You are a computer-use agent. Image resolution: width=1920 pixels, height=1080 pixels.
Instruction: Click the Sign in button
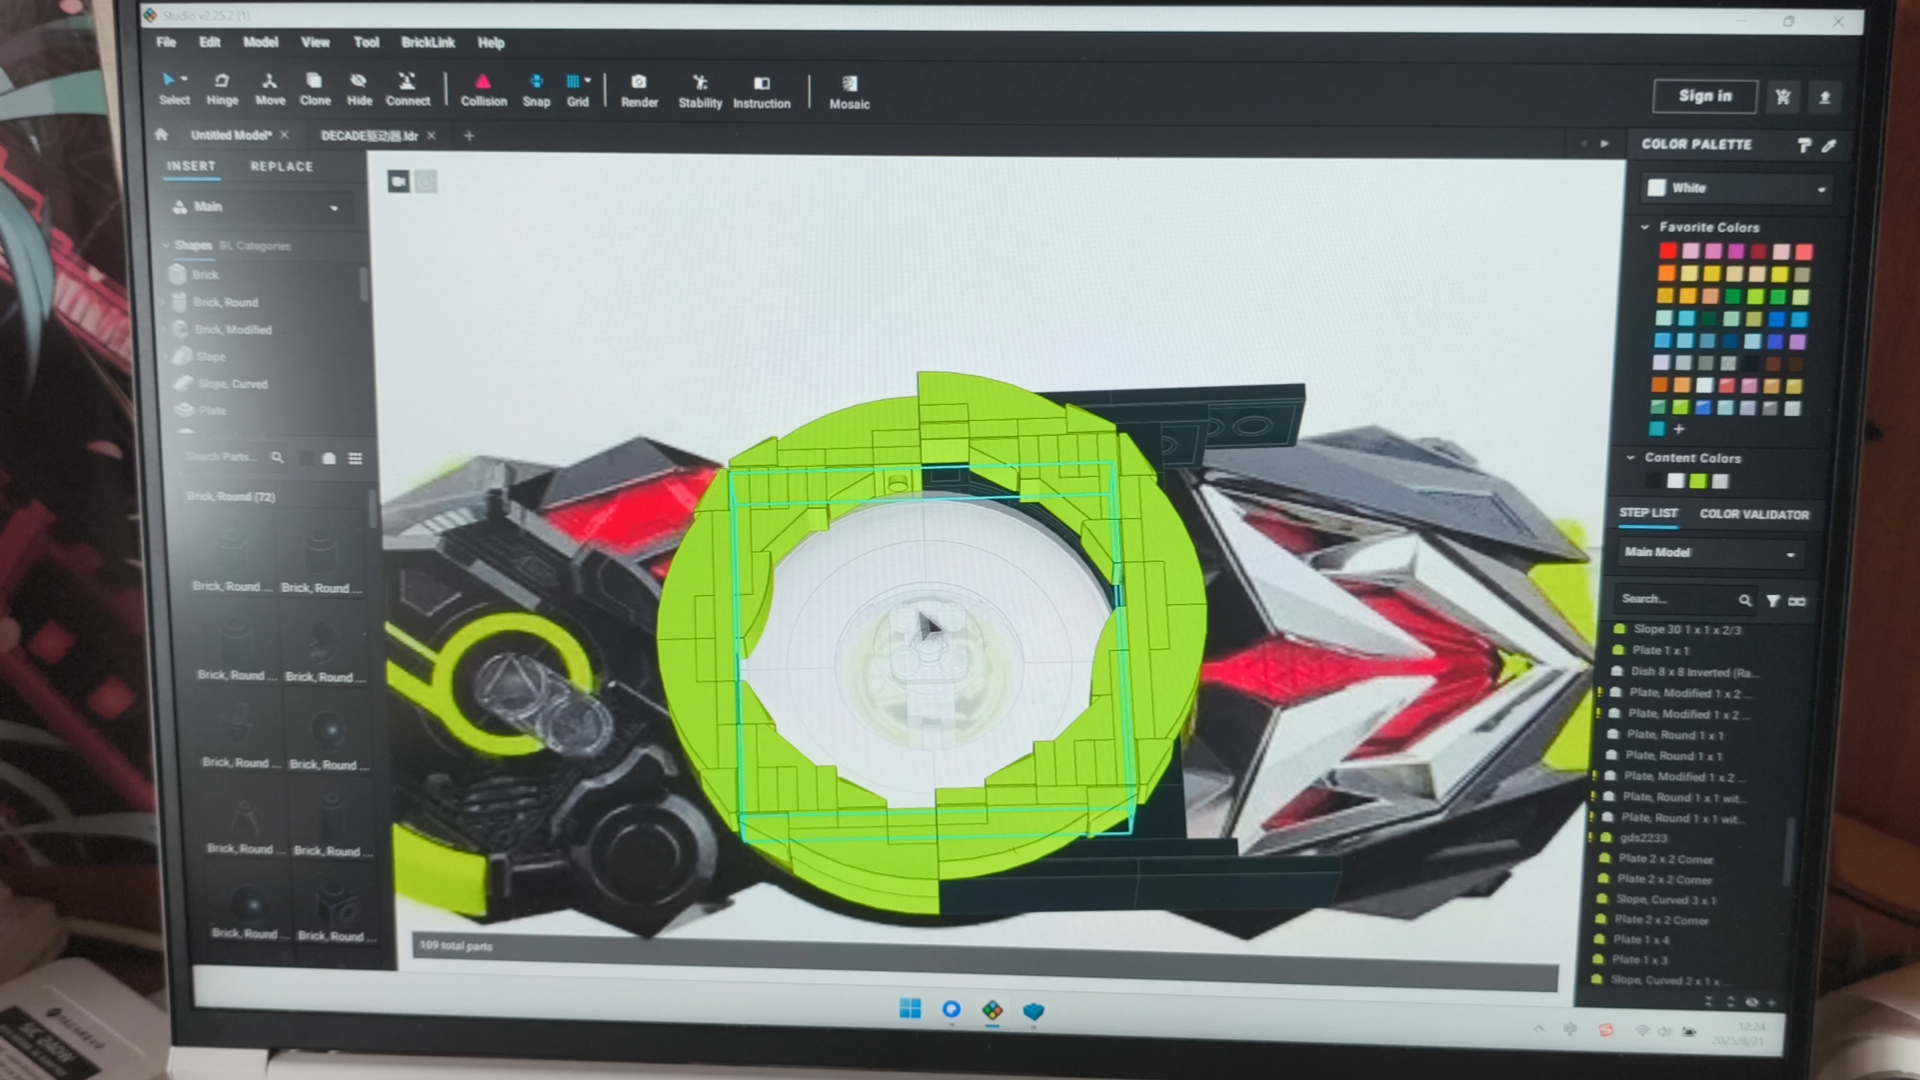[x=1705, y=95]
